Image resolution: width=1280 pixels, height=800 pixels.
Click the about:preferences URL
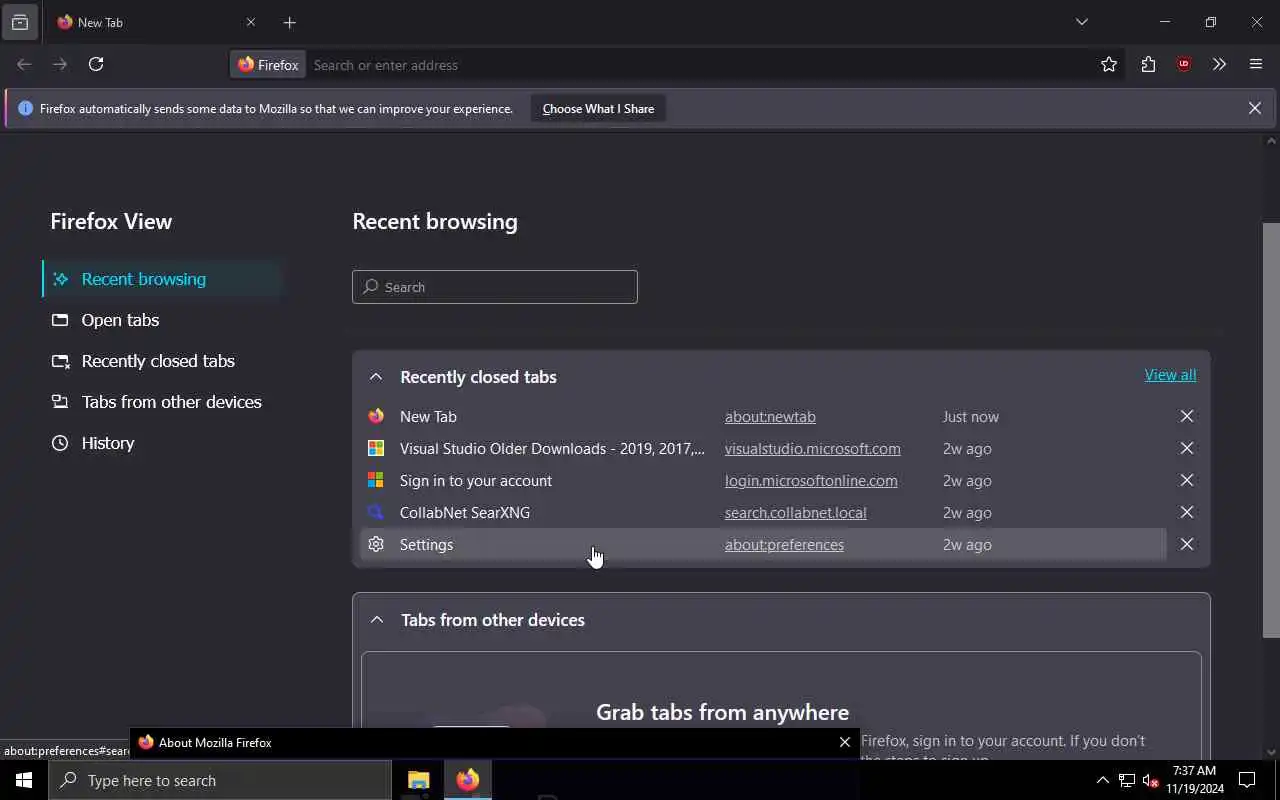point(784,545)
